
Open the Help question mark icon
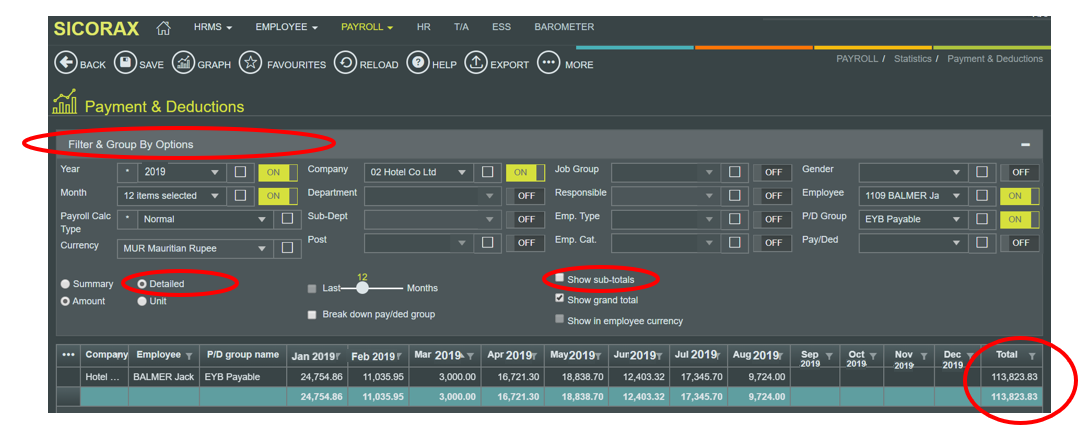point(416,63)
